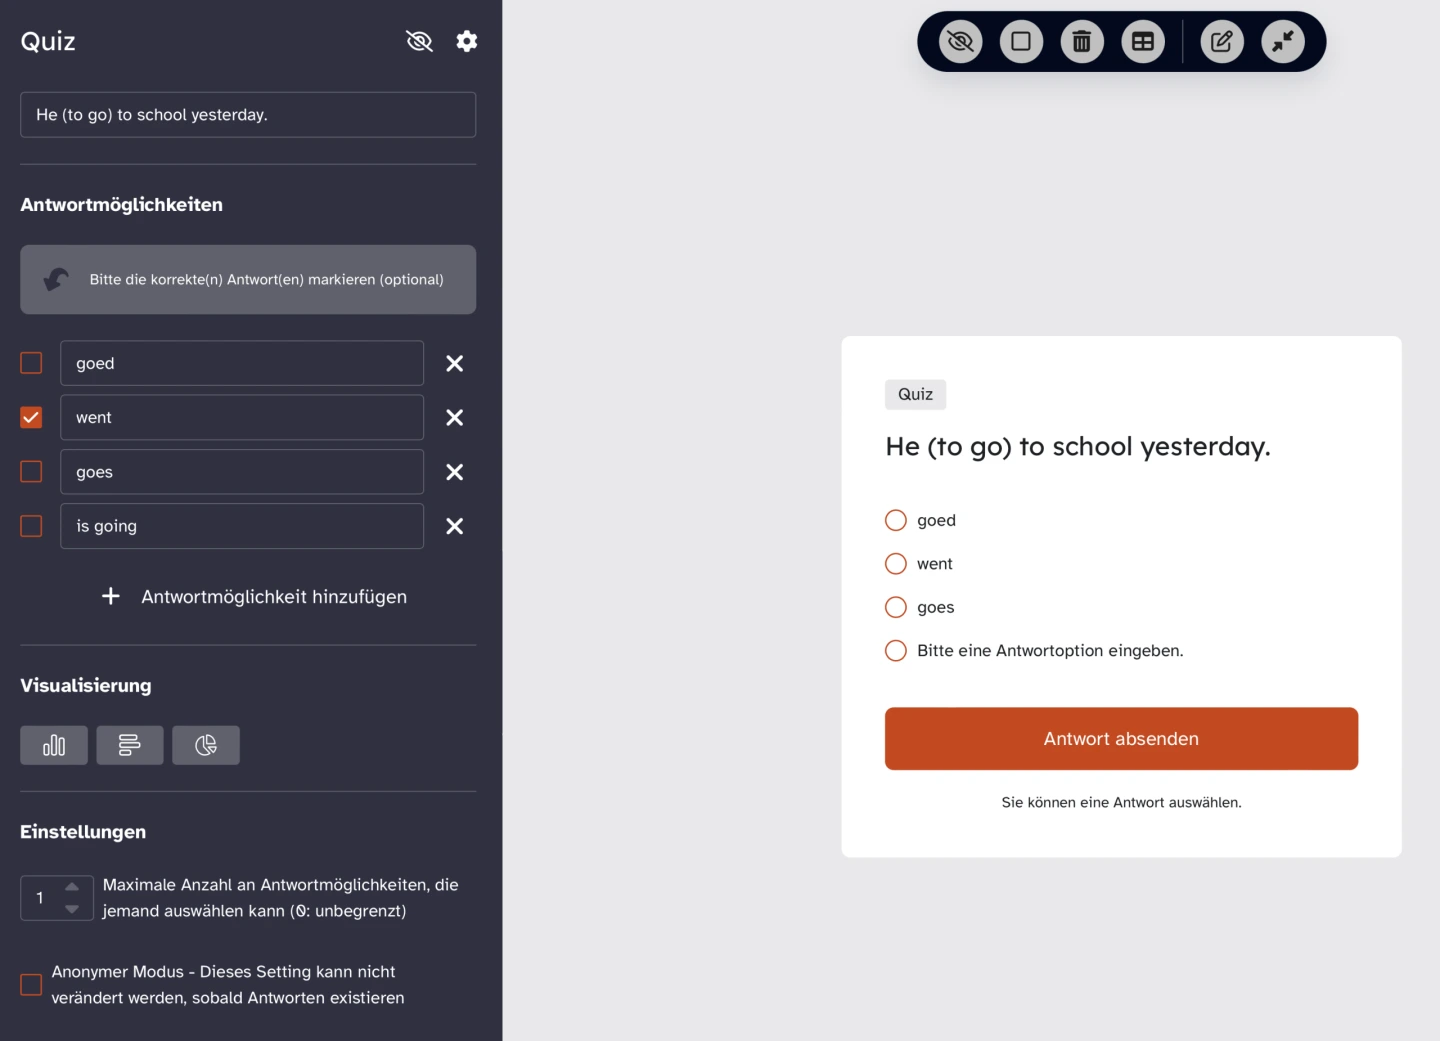Click the table layout icon in toolbar
Image resolution: width=1440 pixels, height=1041 pixels.
tap(1142, 42)
